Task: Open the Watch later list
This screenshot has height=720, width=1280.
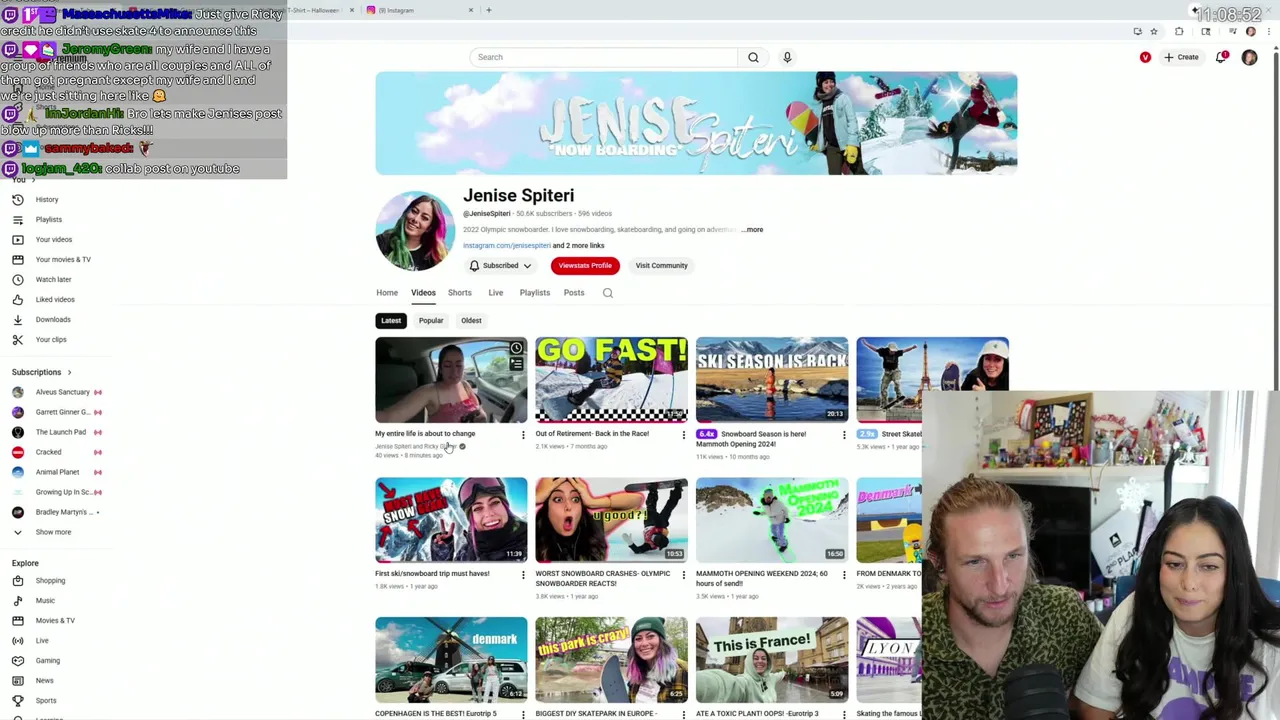Action: click(x=53, y=279)
